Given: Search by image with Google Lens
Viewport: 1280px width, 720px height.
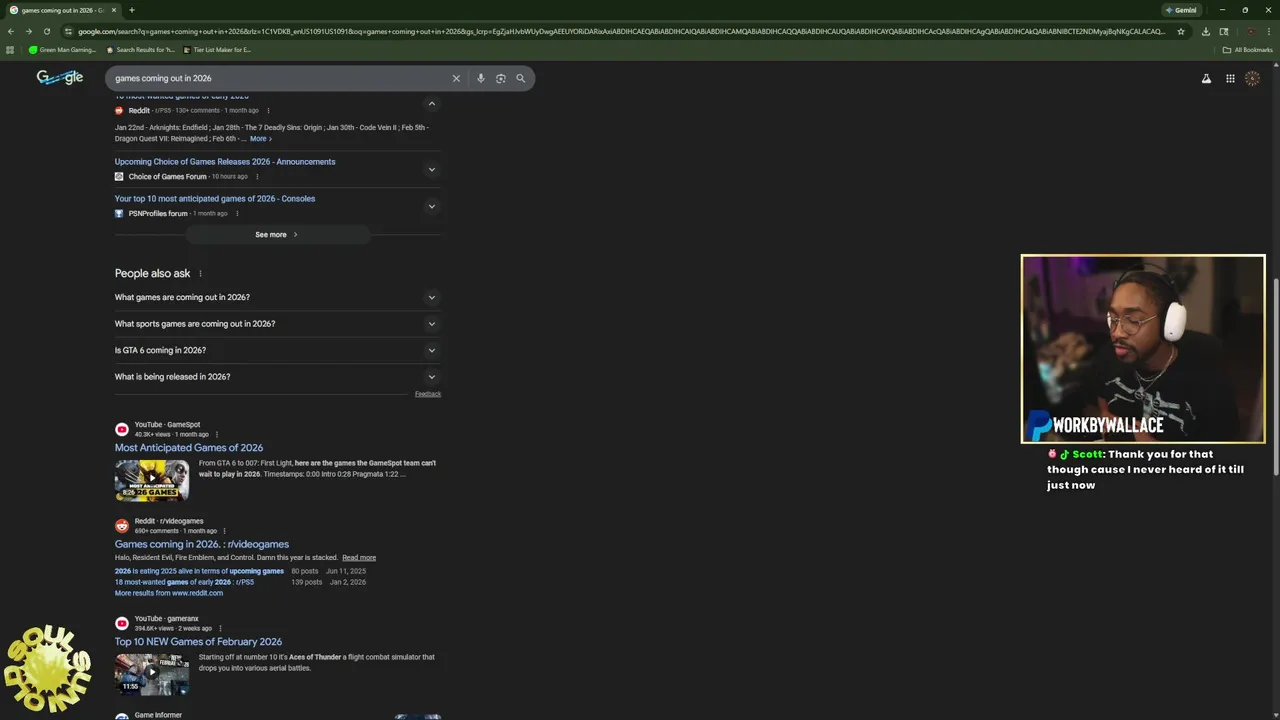Looking at the screenshot, I should 500,78.
